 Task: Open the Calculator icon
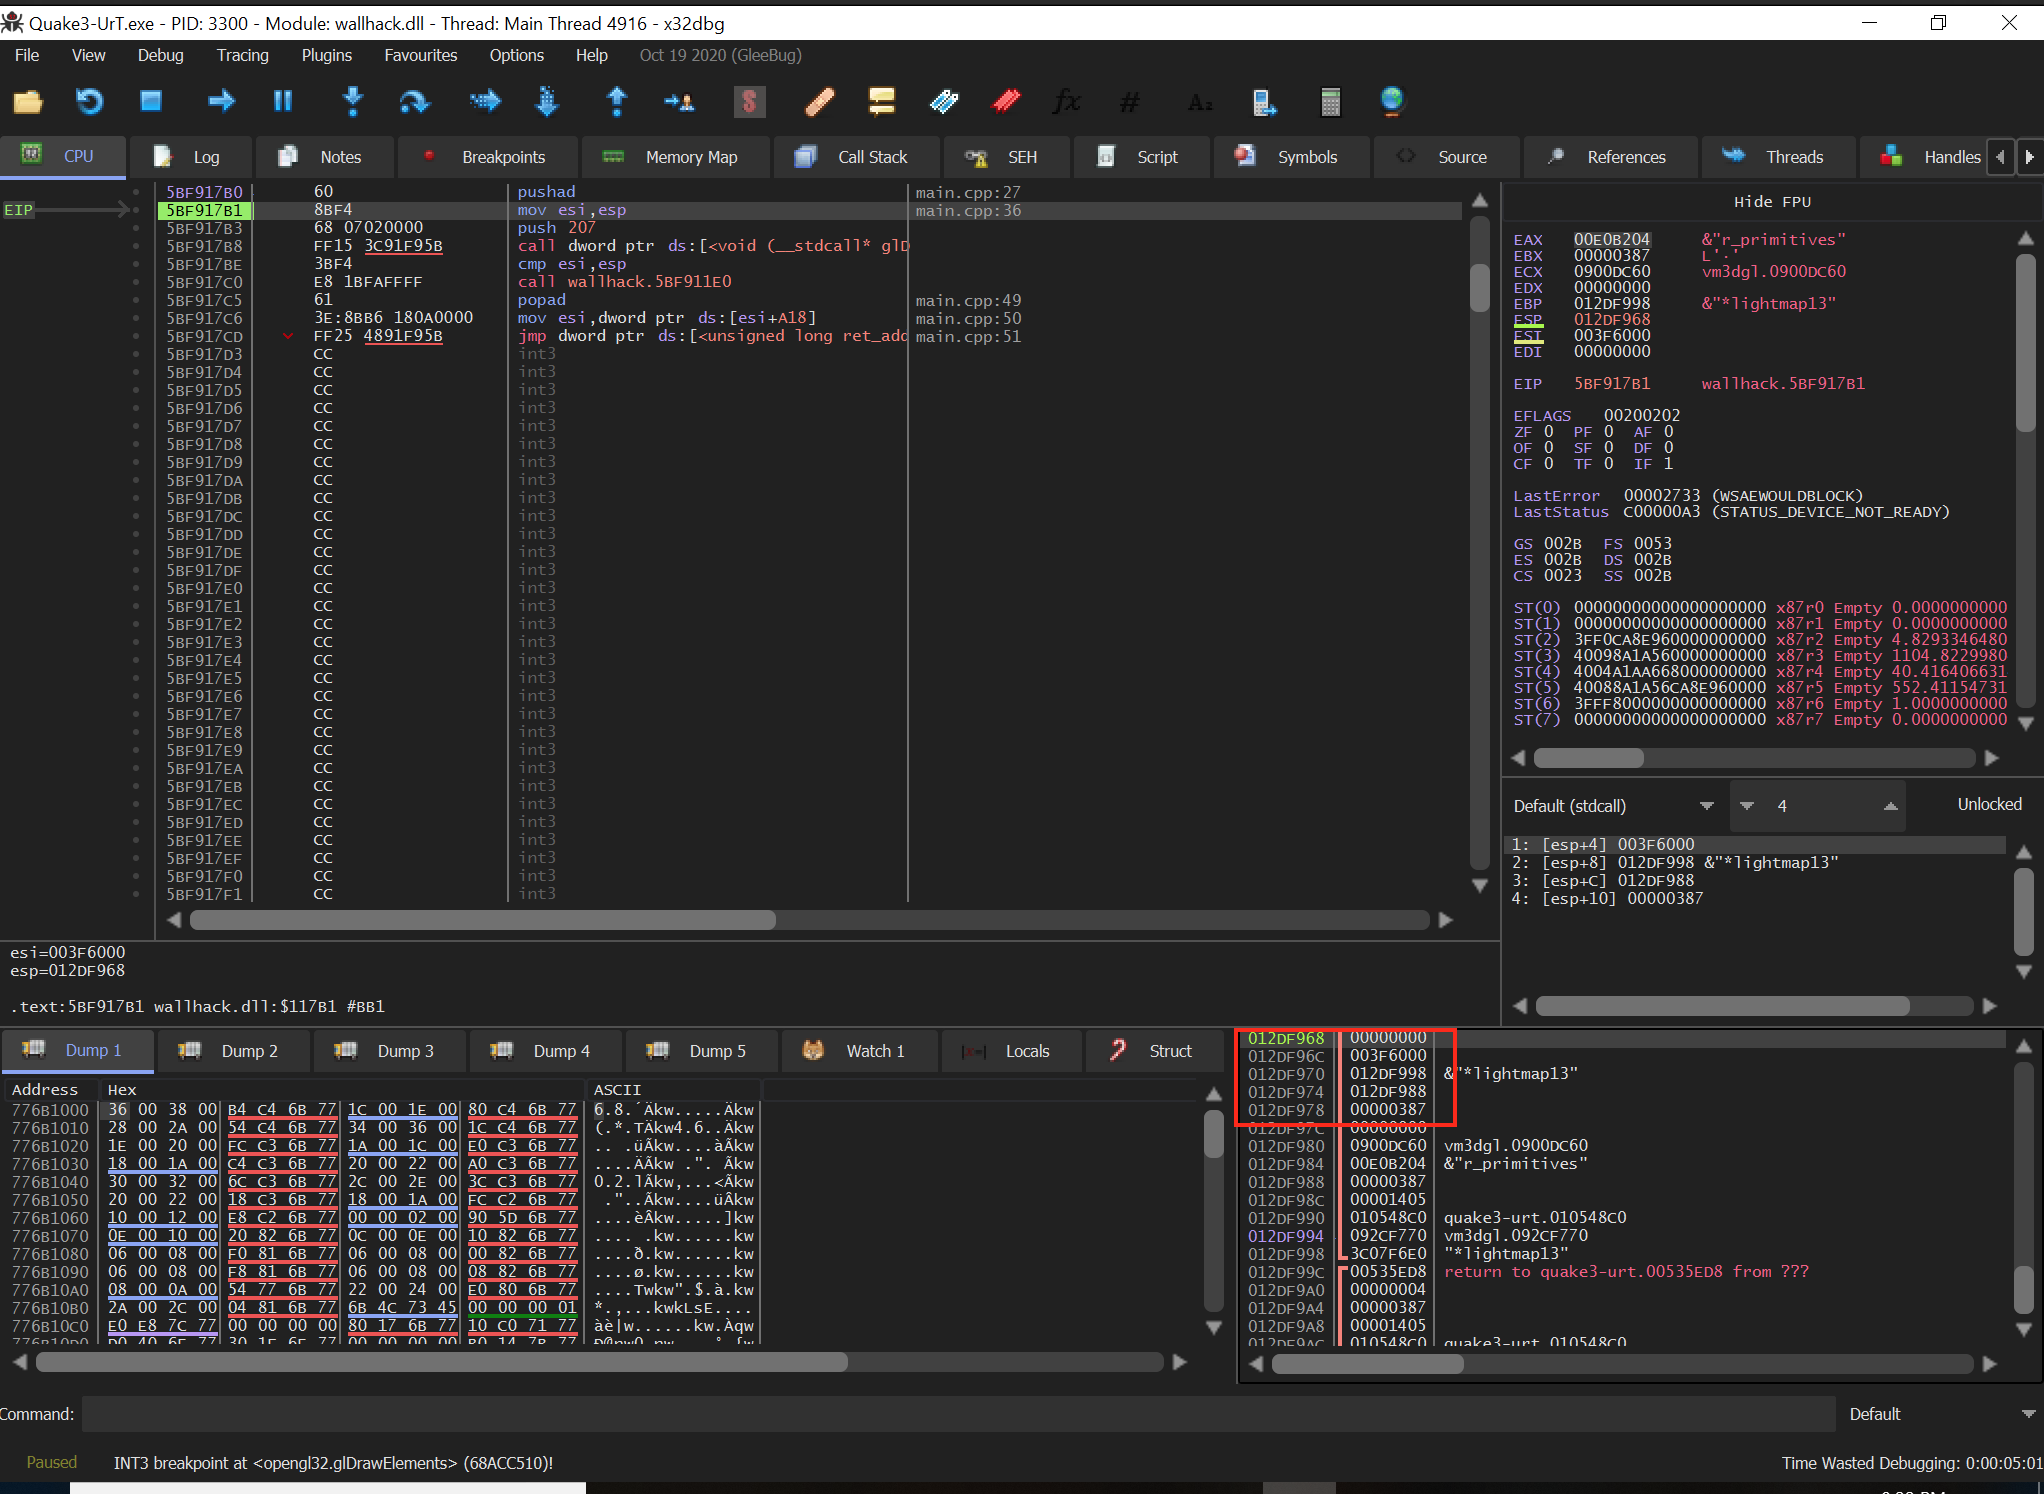click(x=1330, y=101)
